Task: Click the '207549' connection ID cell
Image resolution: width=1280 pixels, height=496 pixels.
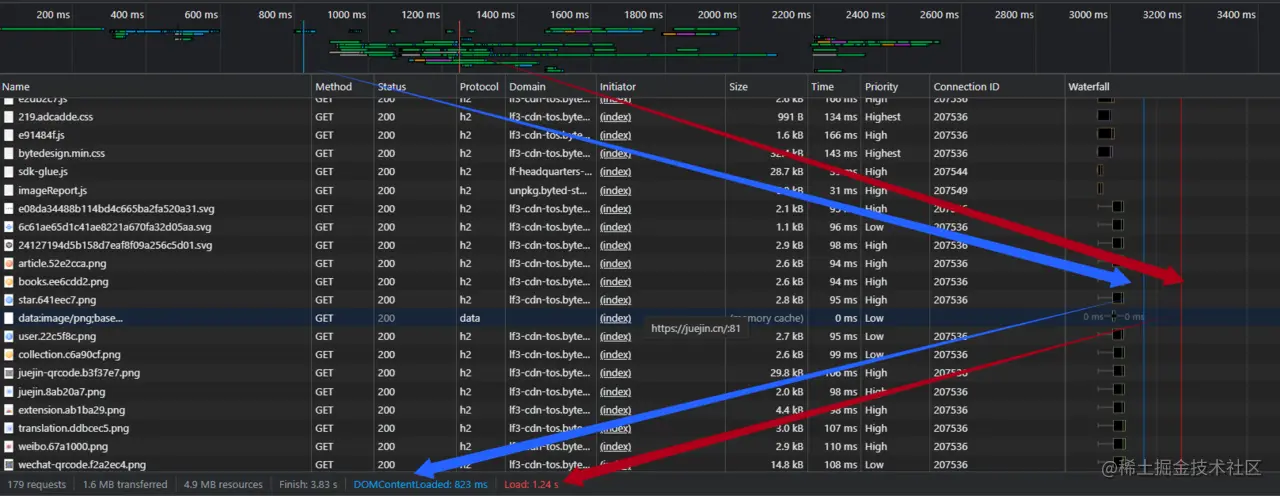Action: (x=950, y=190)
